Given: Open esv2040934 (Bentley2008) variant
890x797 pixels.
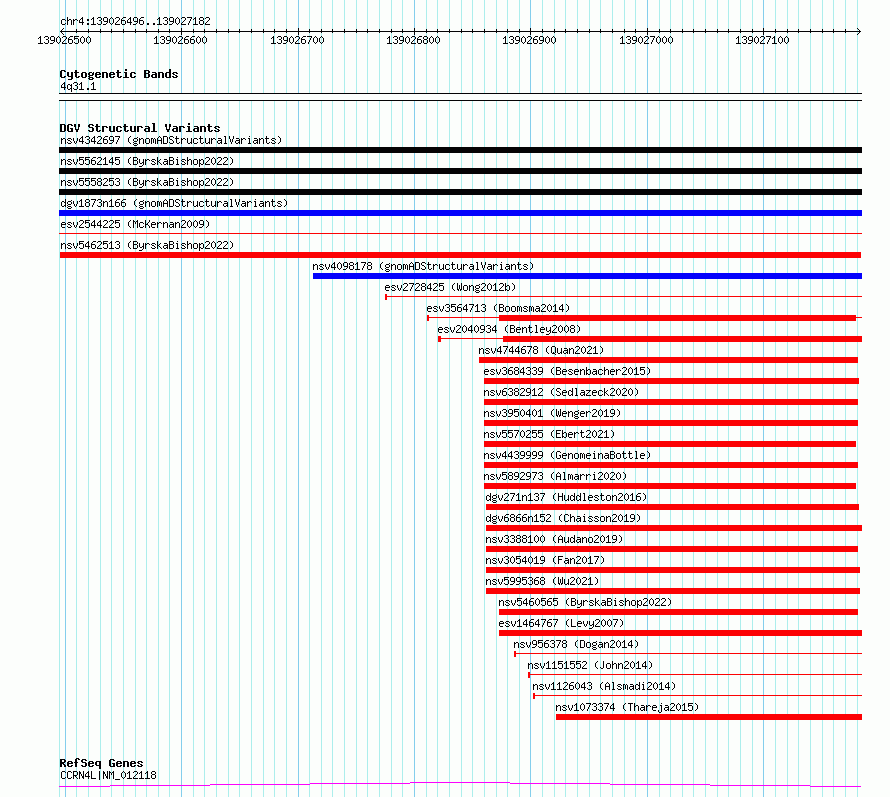Looking at the screenshot, I should (x=509, y=329).
